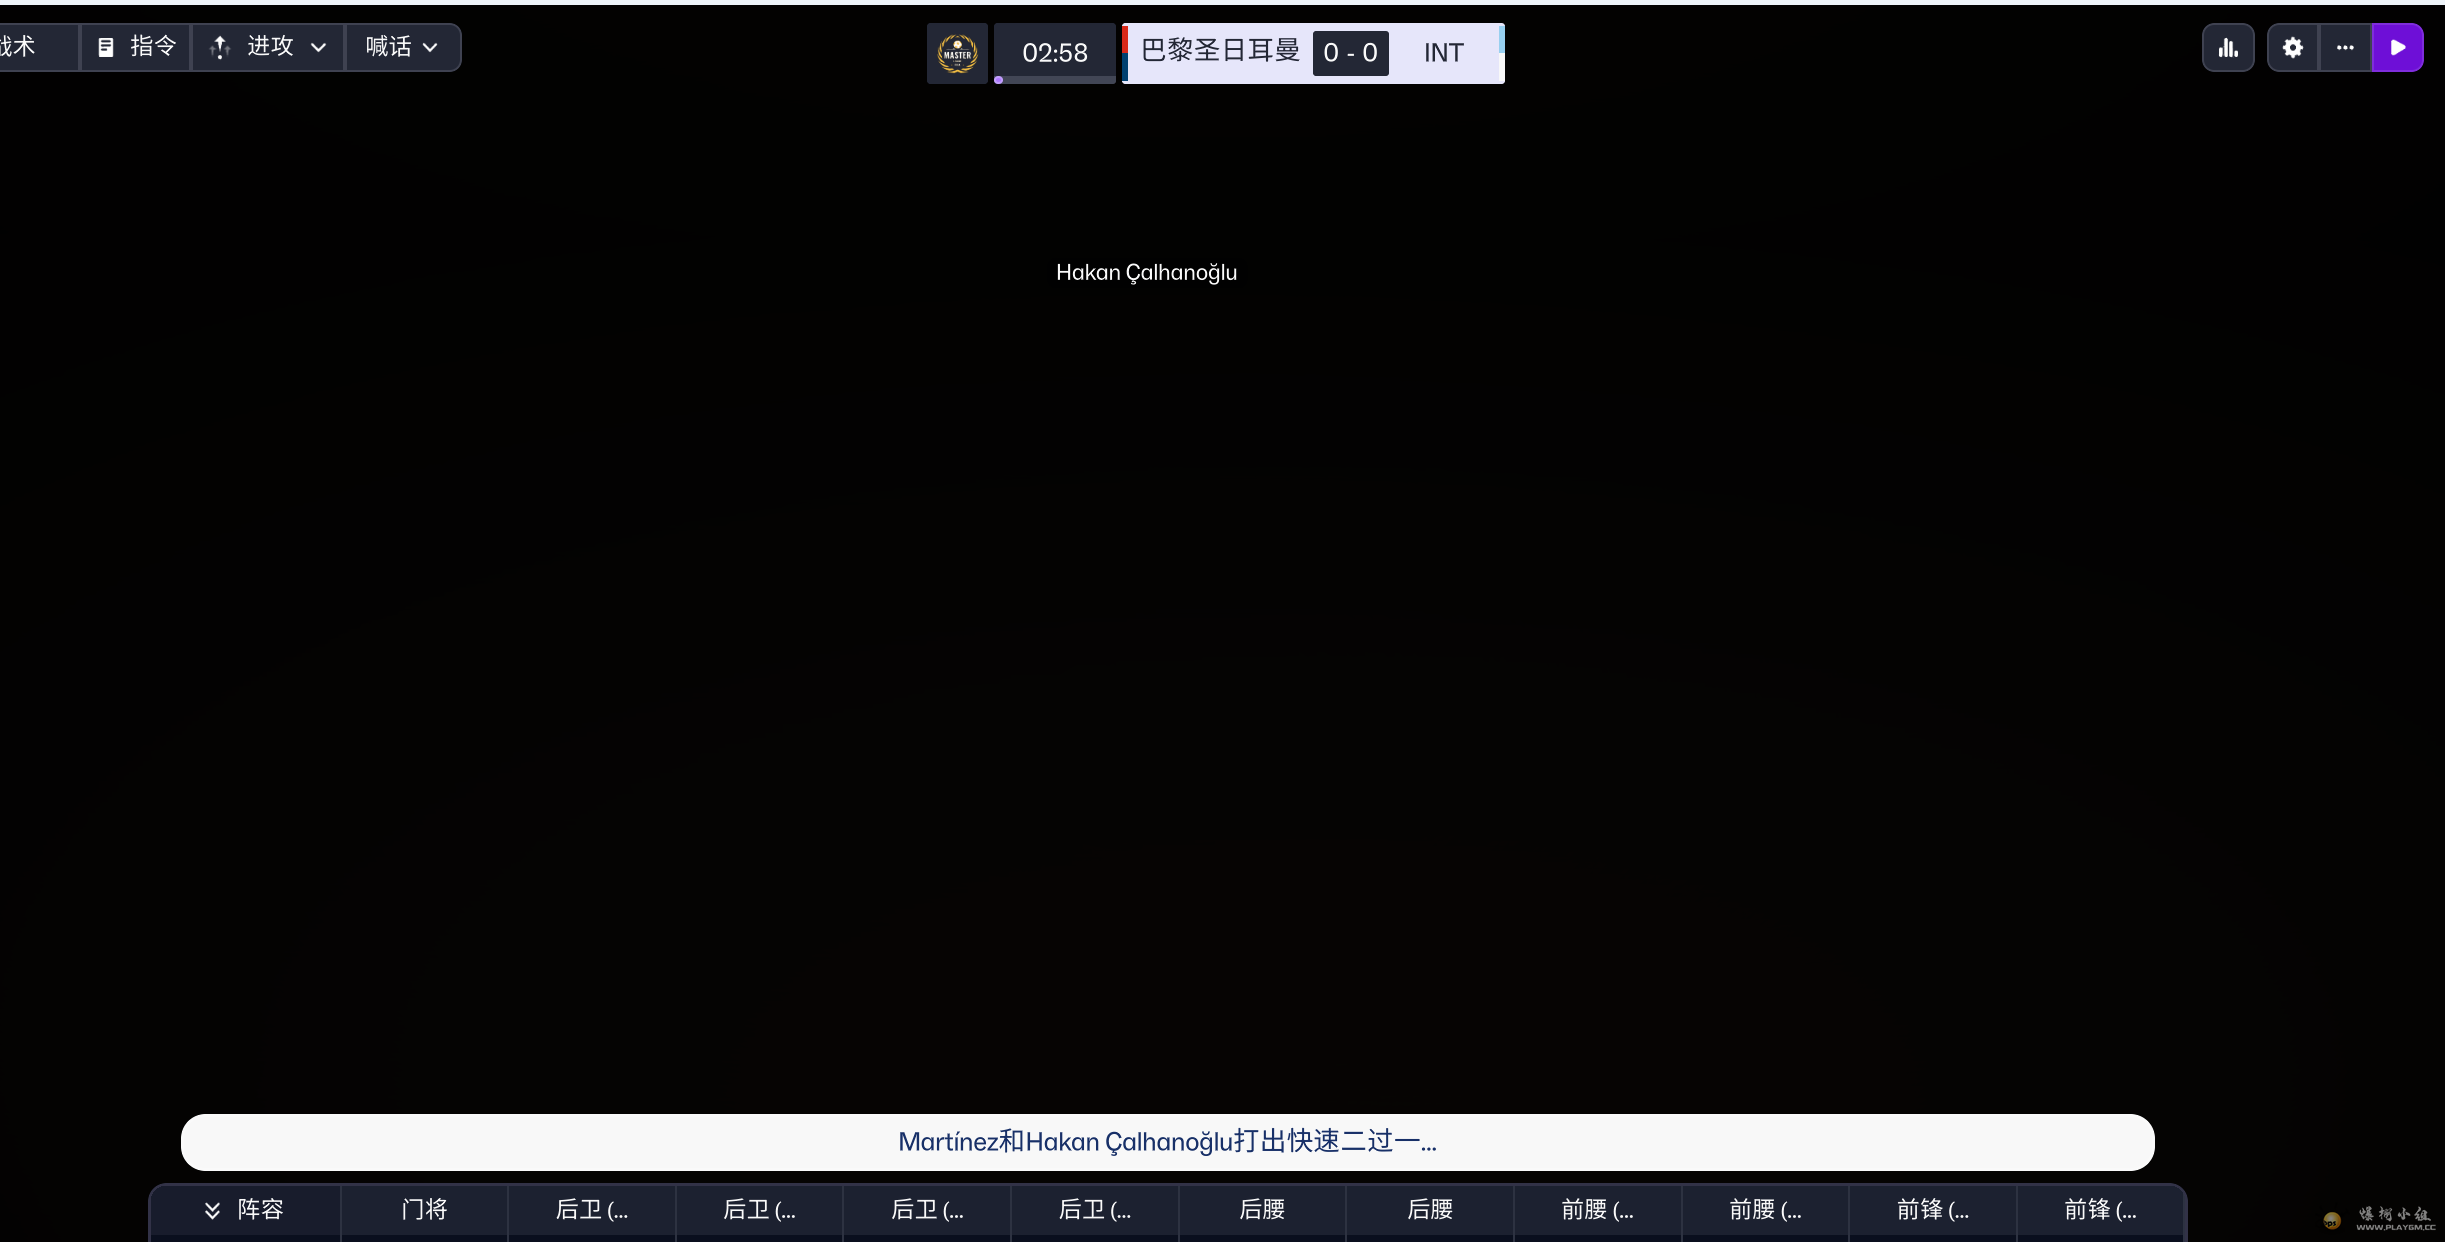This screenshot has width=2445, height=1242.
Task: Expand the 喊话 shouts dropdown
Action: (x=430, y=47)
